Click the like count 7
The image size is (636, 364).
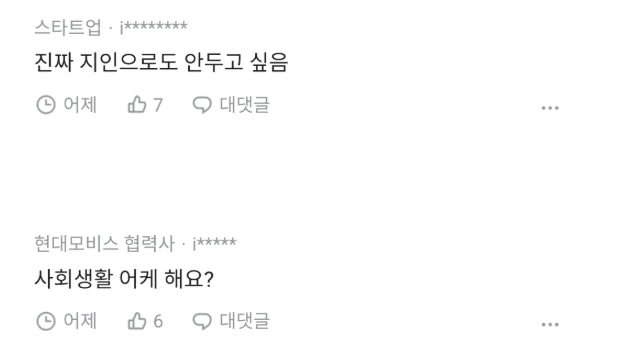(x=158, y=105)
